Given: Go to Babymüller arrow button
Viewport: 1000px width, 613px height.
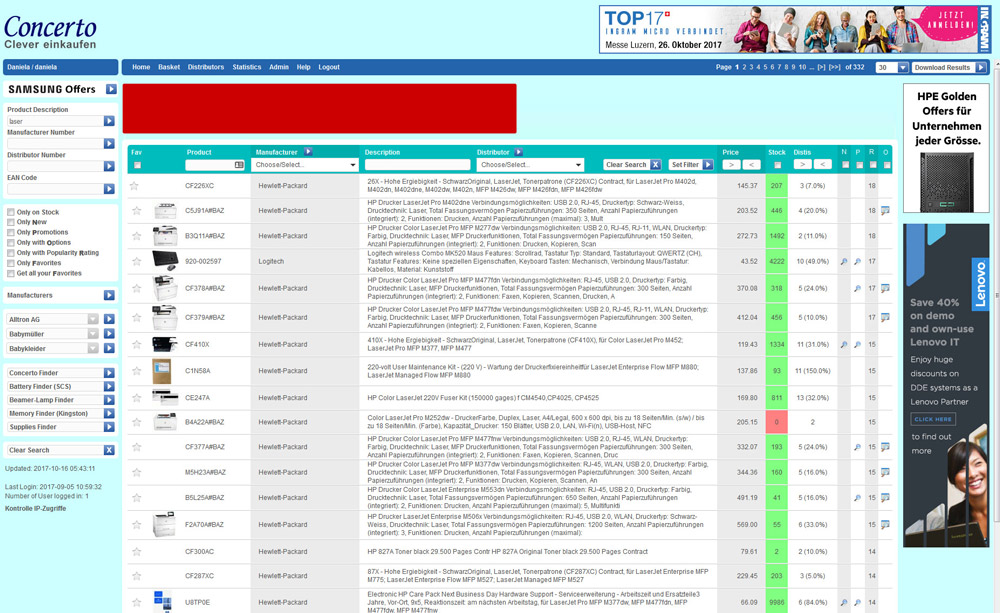Looking at the screenshot, I should [x=109, y=334].
